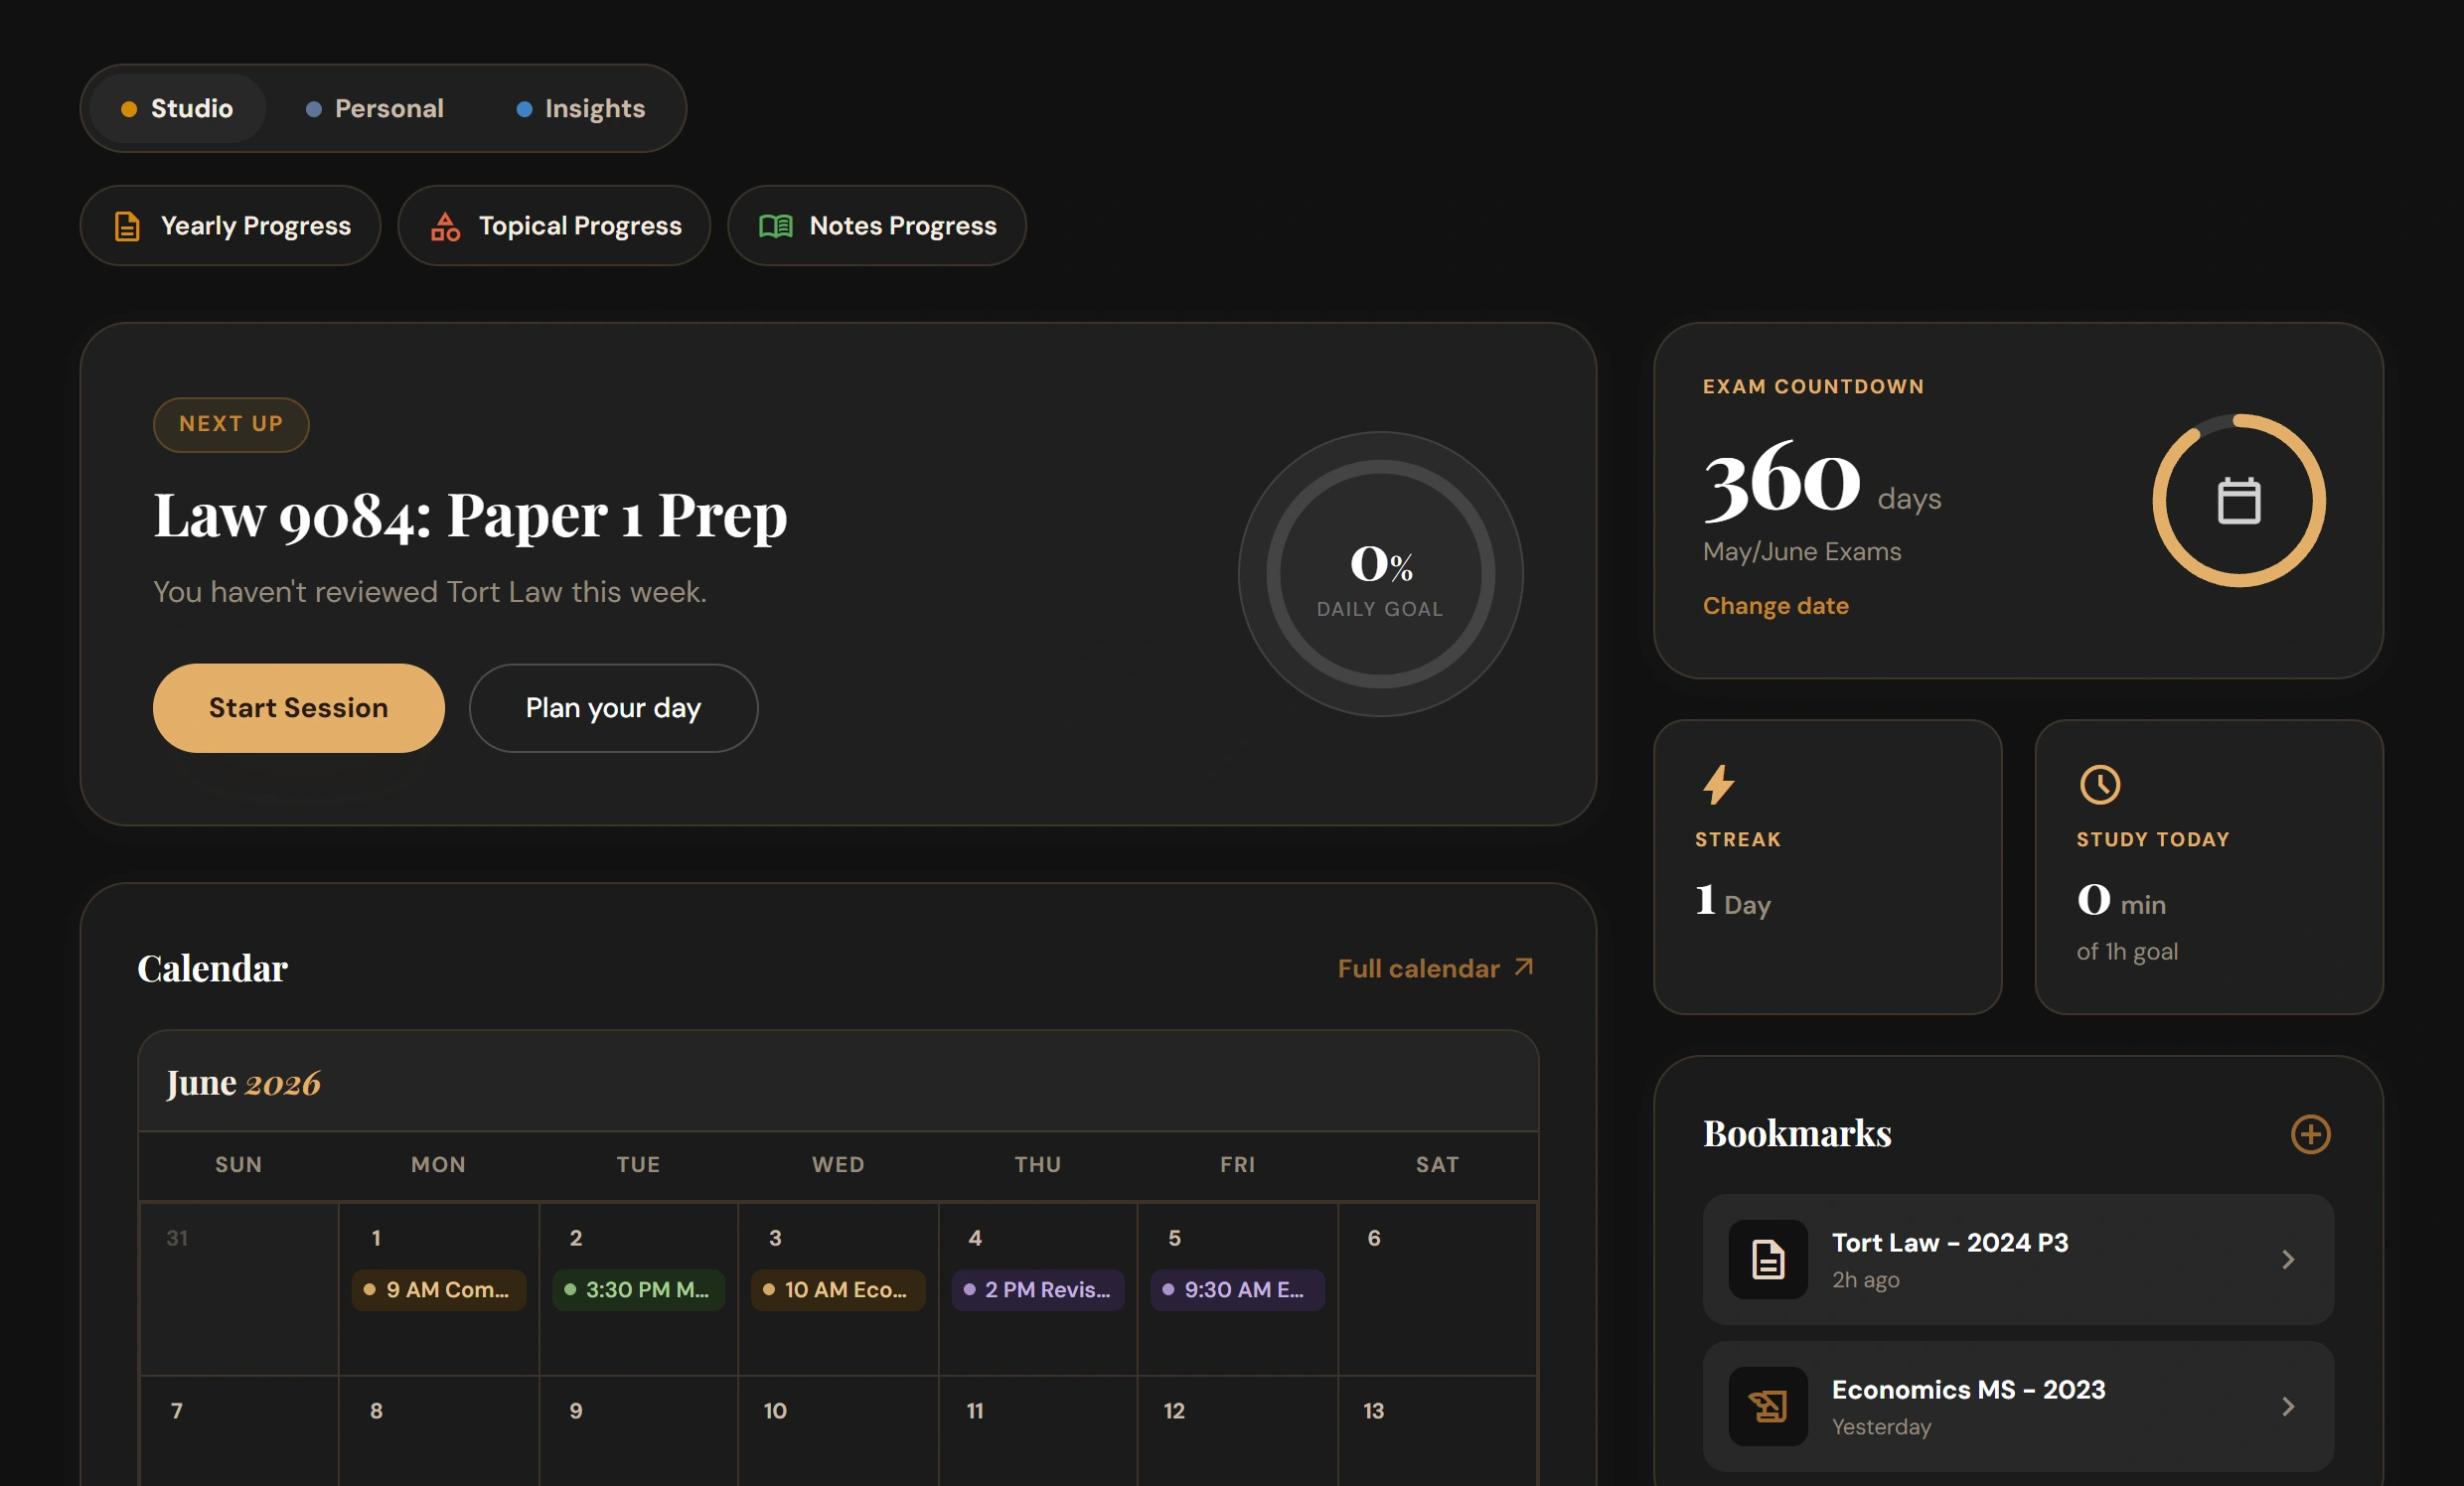This screenshot has width=2464, height=1486.
Task: Open the Full calendar link
Action: pos(1435,968)
